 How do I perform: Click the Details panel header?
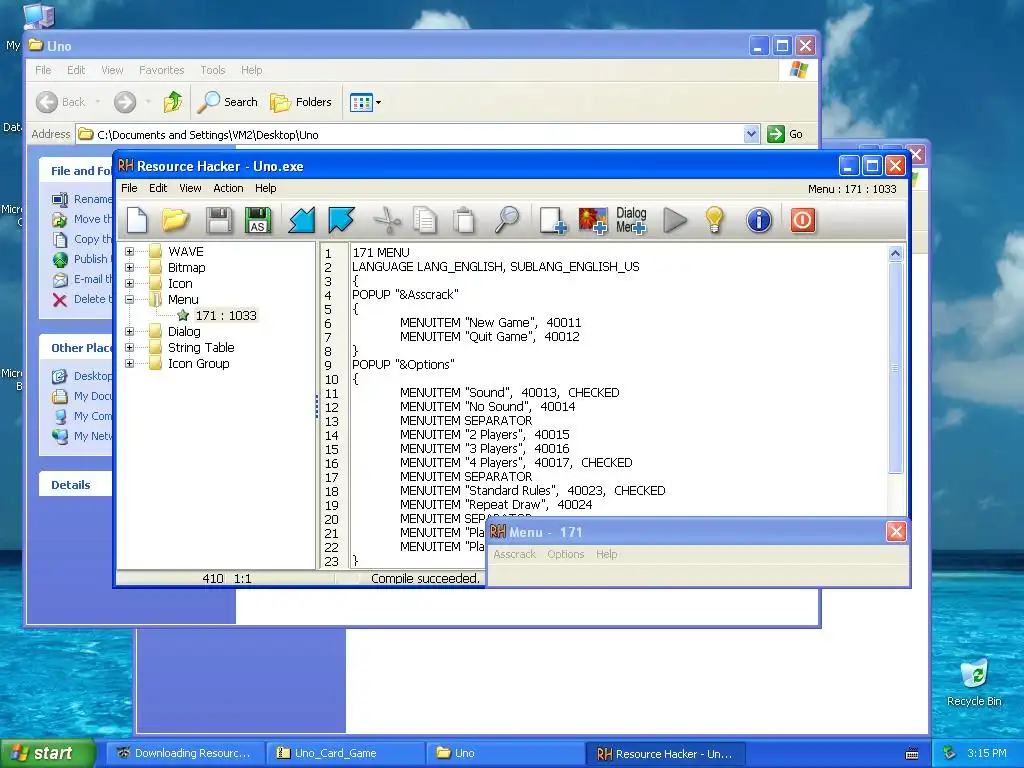[x=75, y=485]
